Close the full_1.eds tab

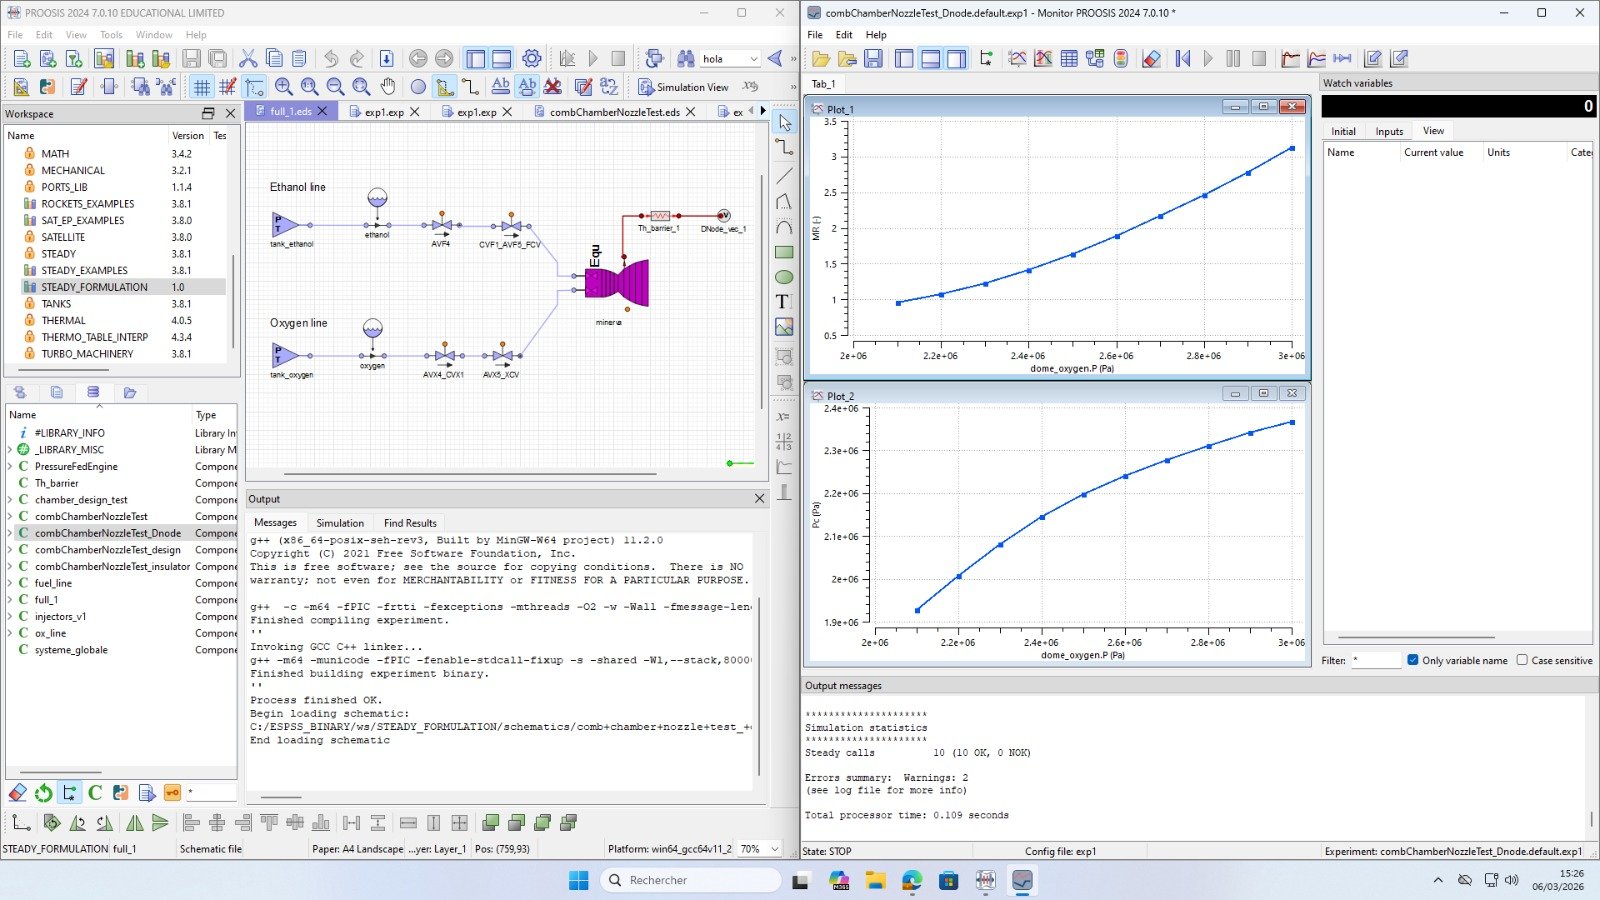tap(323, 112)
